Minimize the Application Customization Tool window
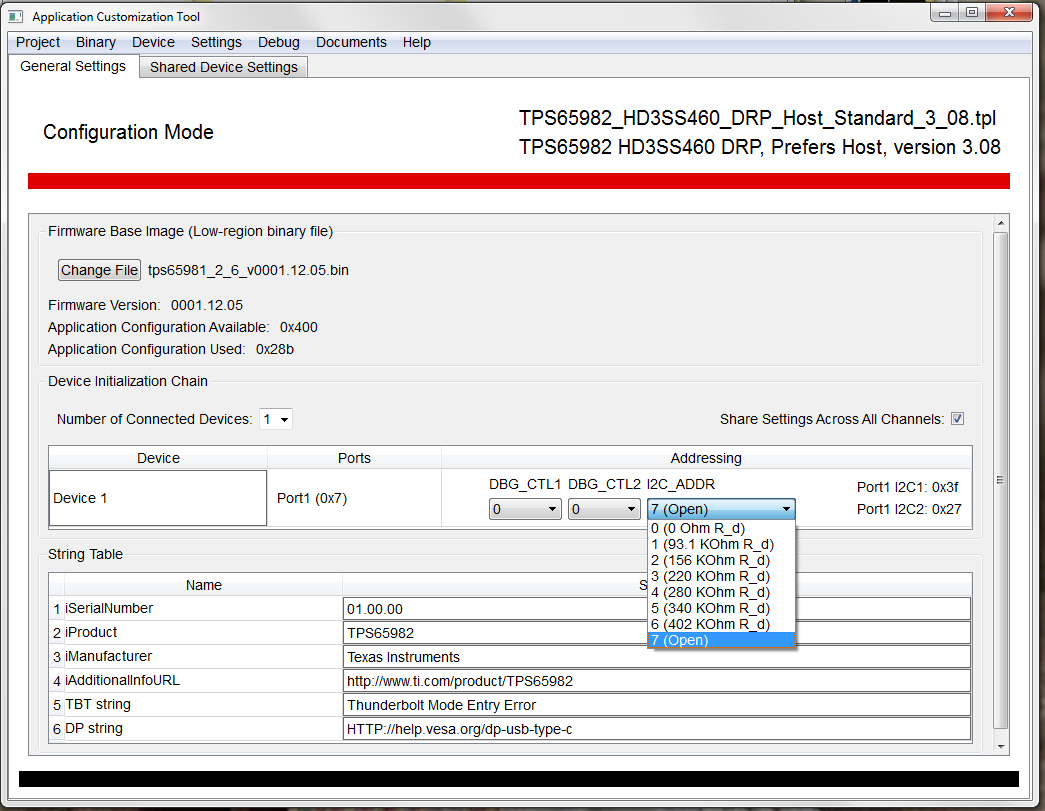Image resolution: width=1045 pixels, height=811 pixels. coord(944,13)
